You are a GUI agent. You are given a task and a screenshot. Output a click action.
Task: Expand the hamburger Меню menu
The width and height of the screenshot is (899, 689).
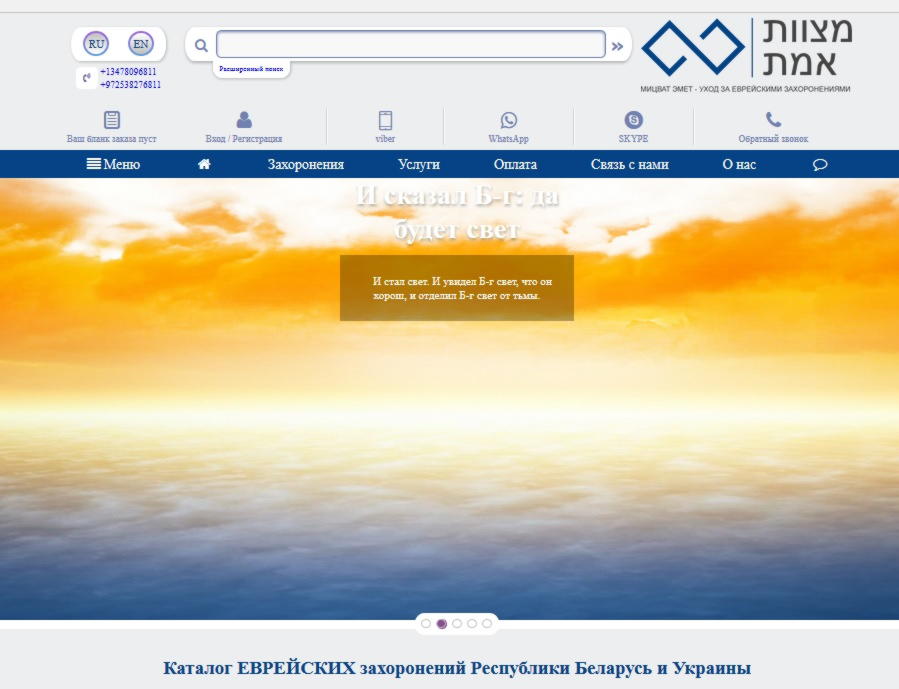pos(113,164)
